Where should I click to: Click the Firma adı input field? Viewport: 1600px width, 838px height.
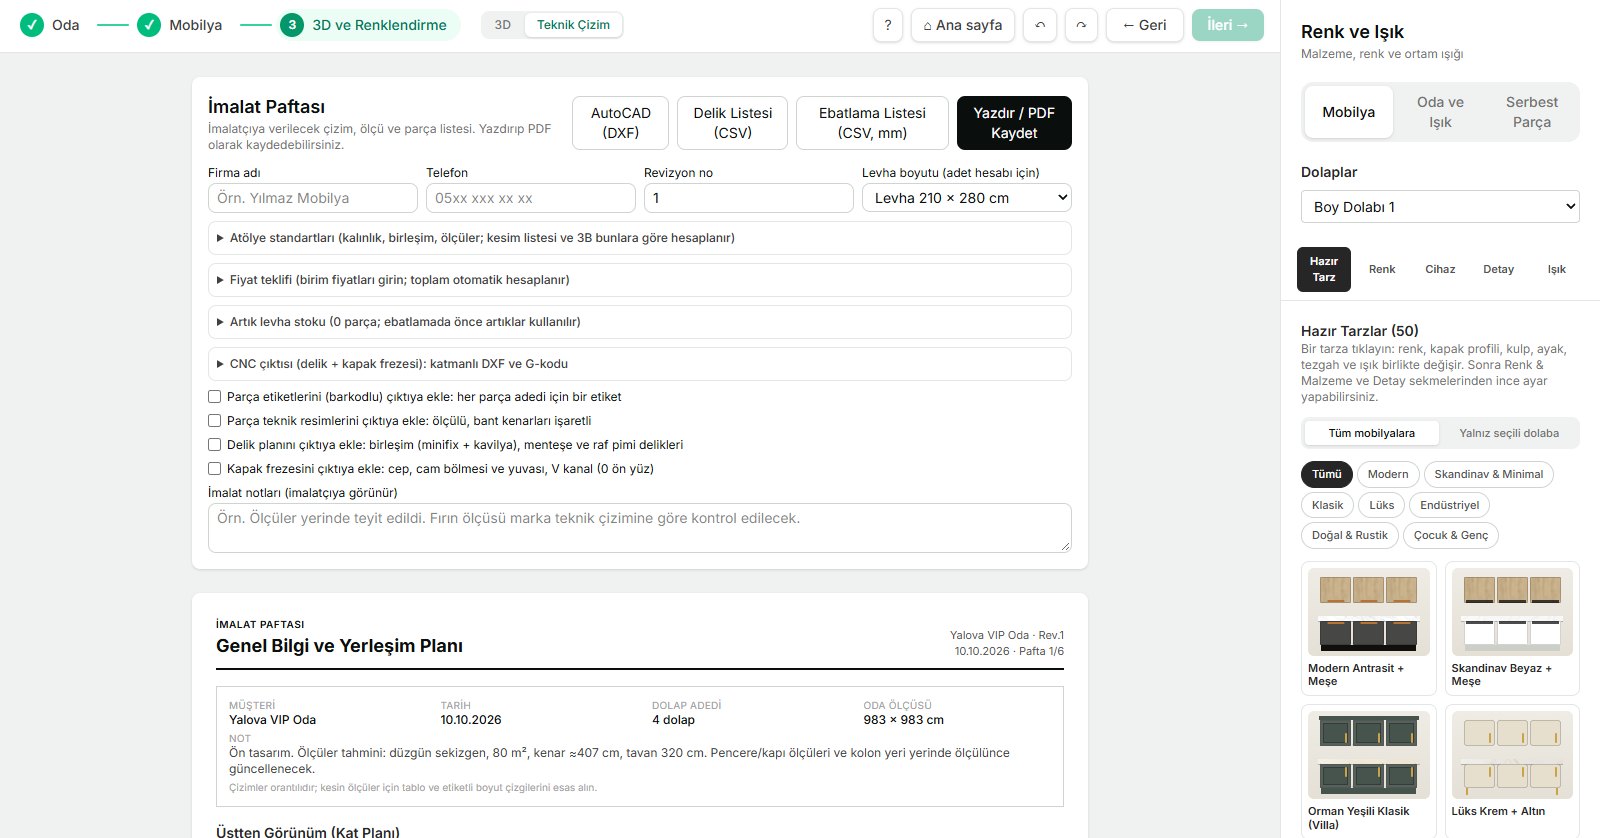313,198
